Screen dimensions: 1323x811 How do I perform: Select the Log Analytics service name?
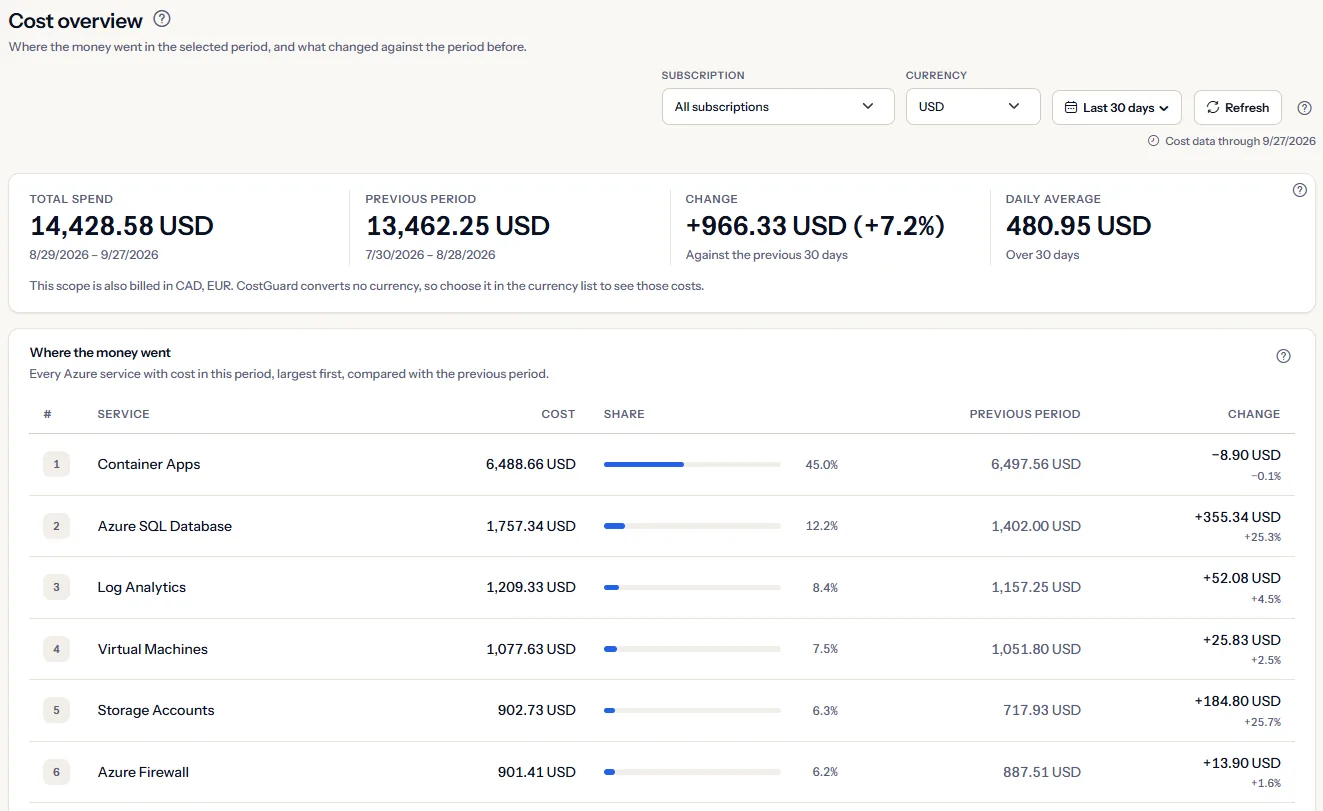[x=142, y=587]
